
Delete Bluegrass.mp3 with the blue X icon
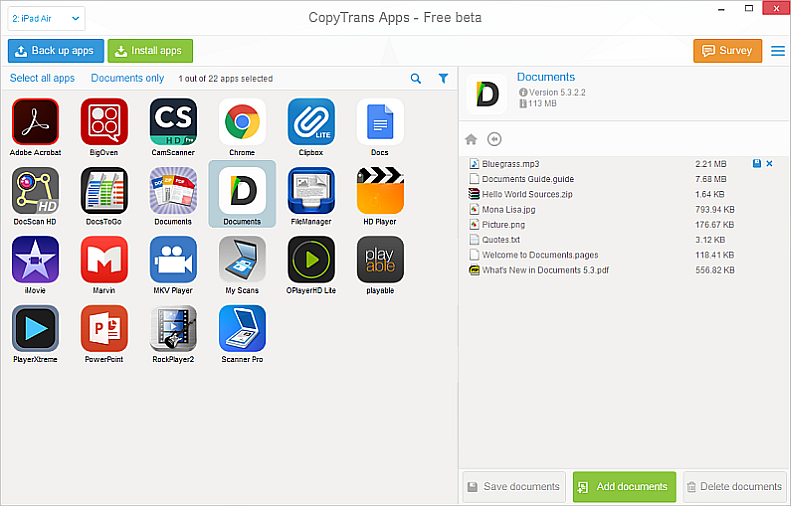(769, 163)
